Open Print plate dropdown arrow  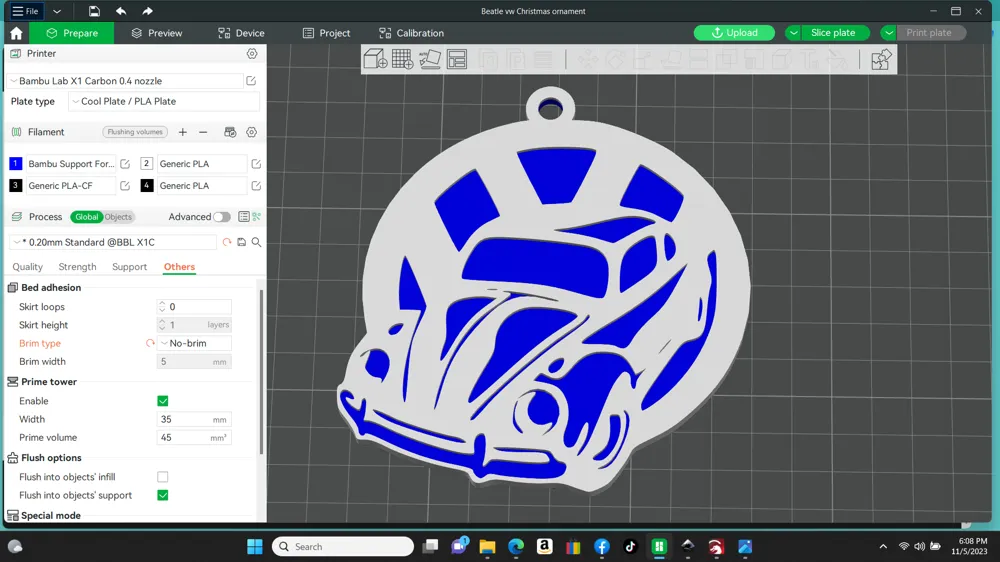click(888, 33)
